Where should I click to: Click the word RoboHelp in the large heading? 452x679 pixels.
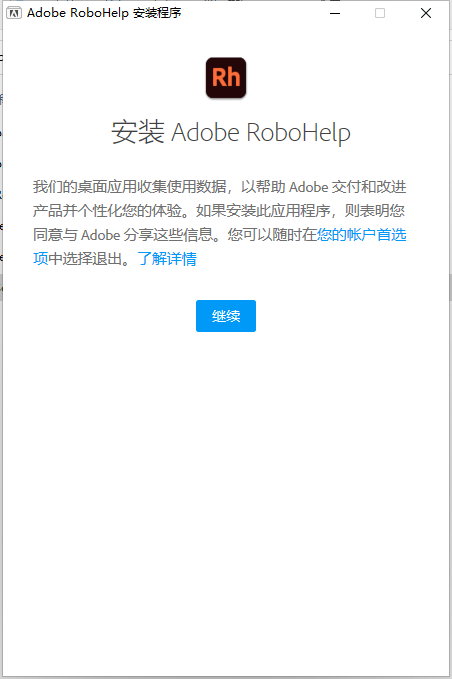pos(298,133)
